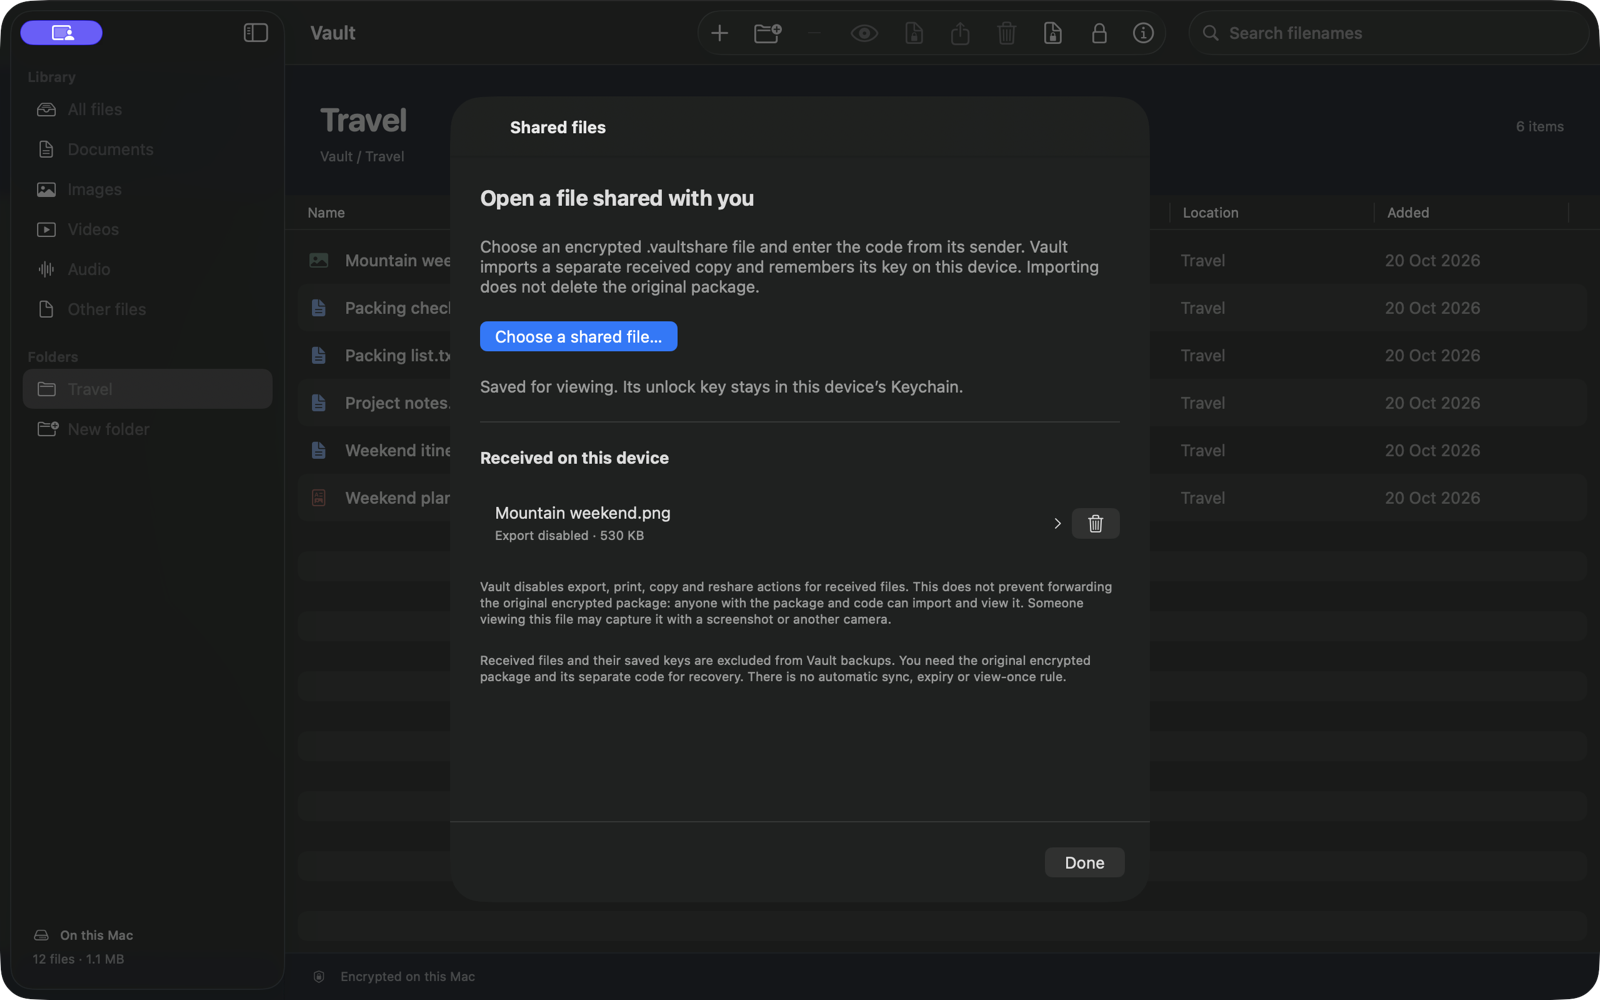1600x1000 pixels.
Task: Click New folder in the sidebar
Action: 147,429
